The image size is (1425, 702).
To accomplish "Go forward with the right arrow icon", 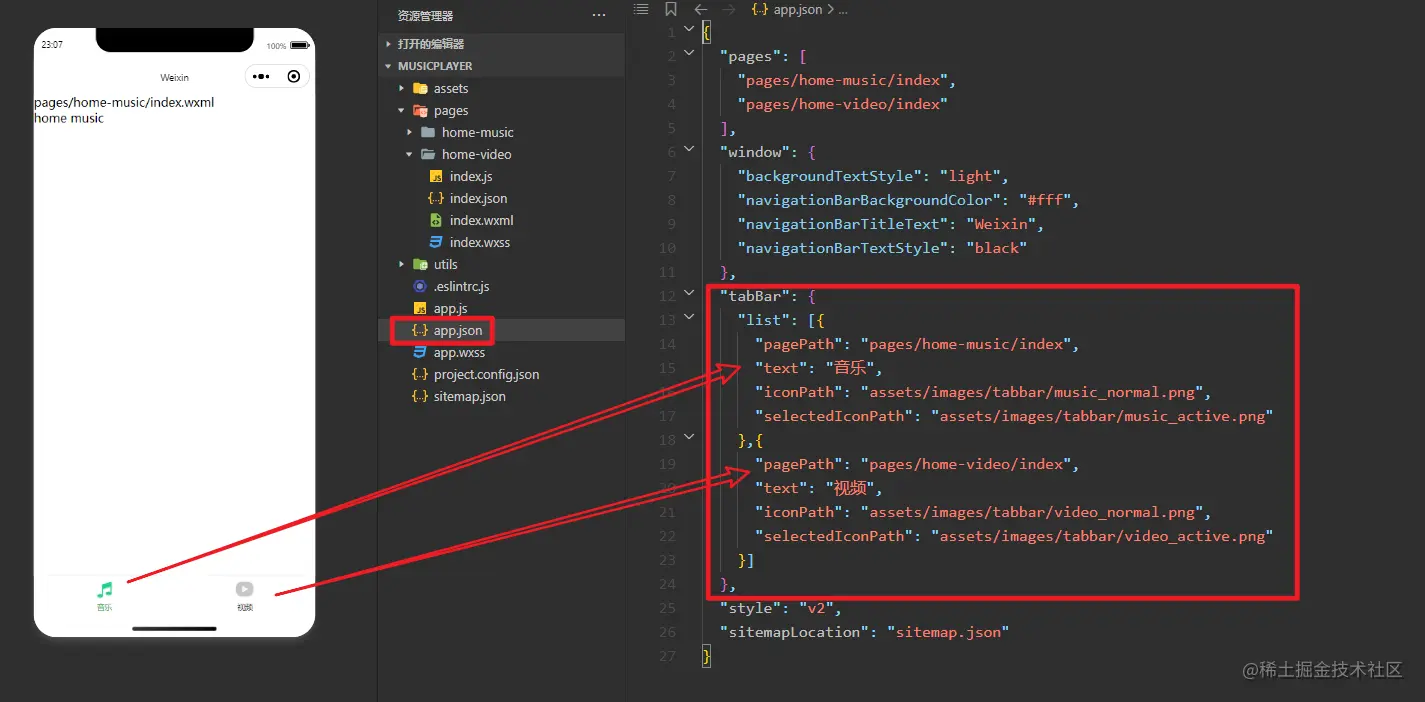I will click(x=729, y=10).
